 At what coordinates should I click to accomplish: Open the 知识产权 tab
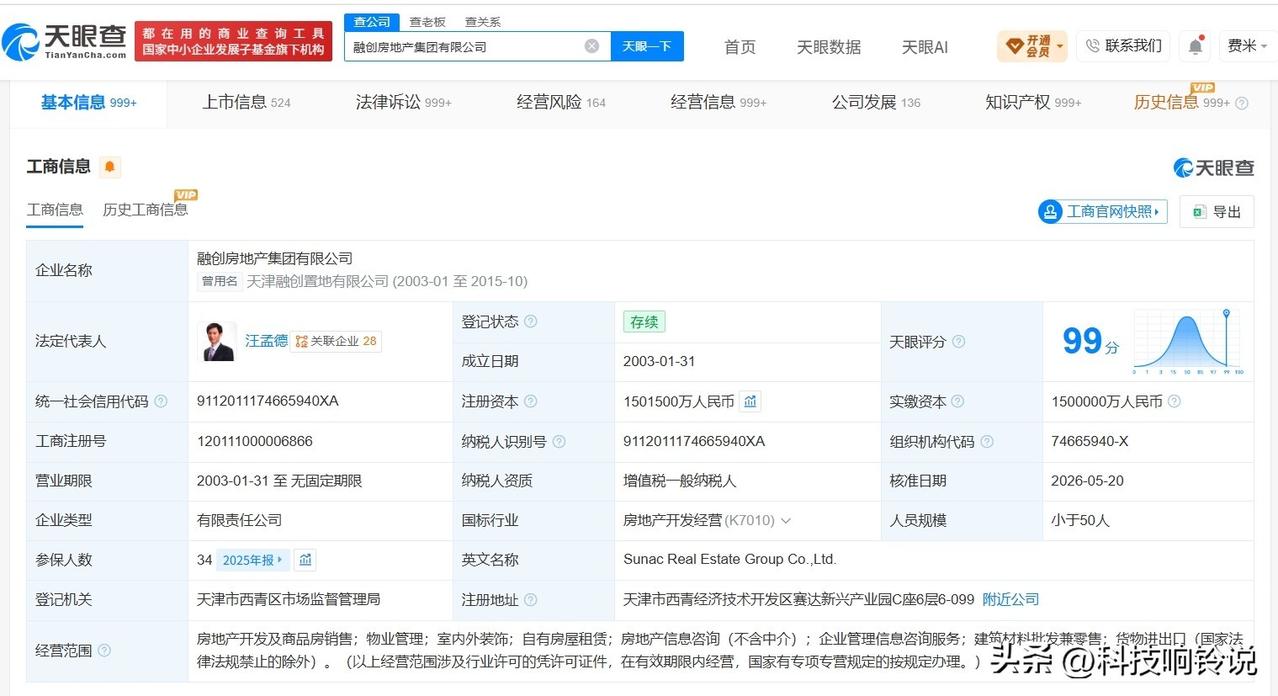[x=1033, y=102]
